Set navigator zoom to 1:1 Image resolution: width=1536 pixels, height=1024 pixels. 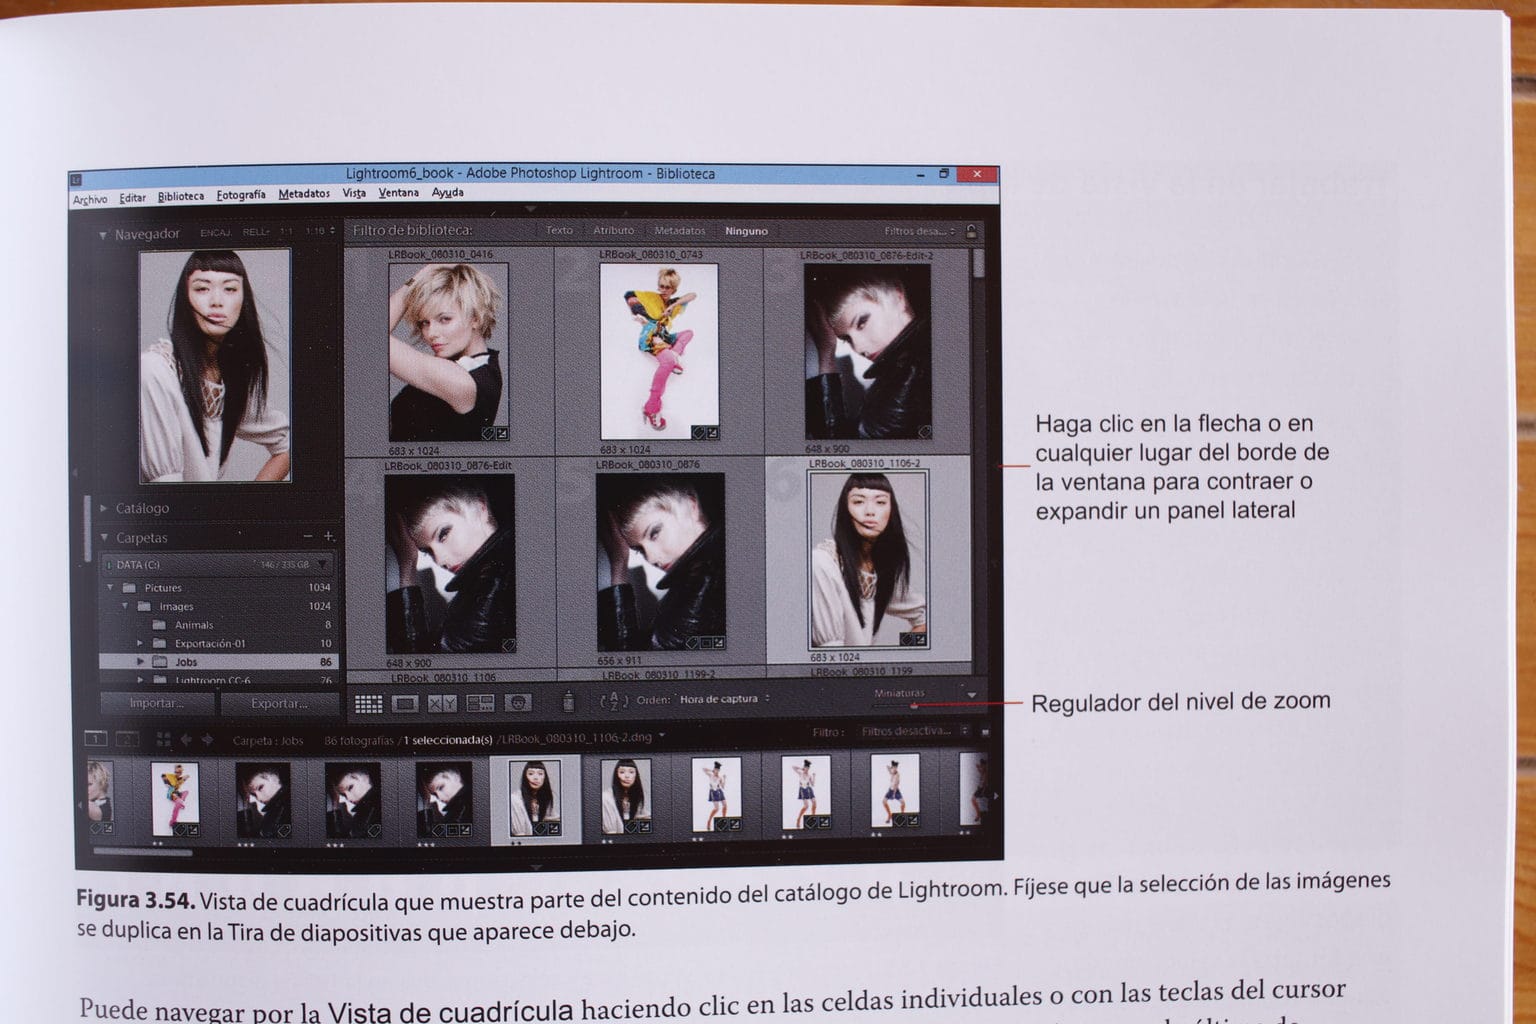tap(286, 232)
